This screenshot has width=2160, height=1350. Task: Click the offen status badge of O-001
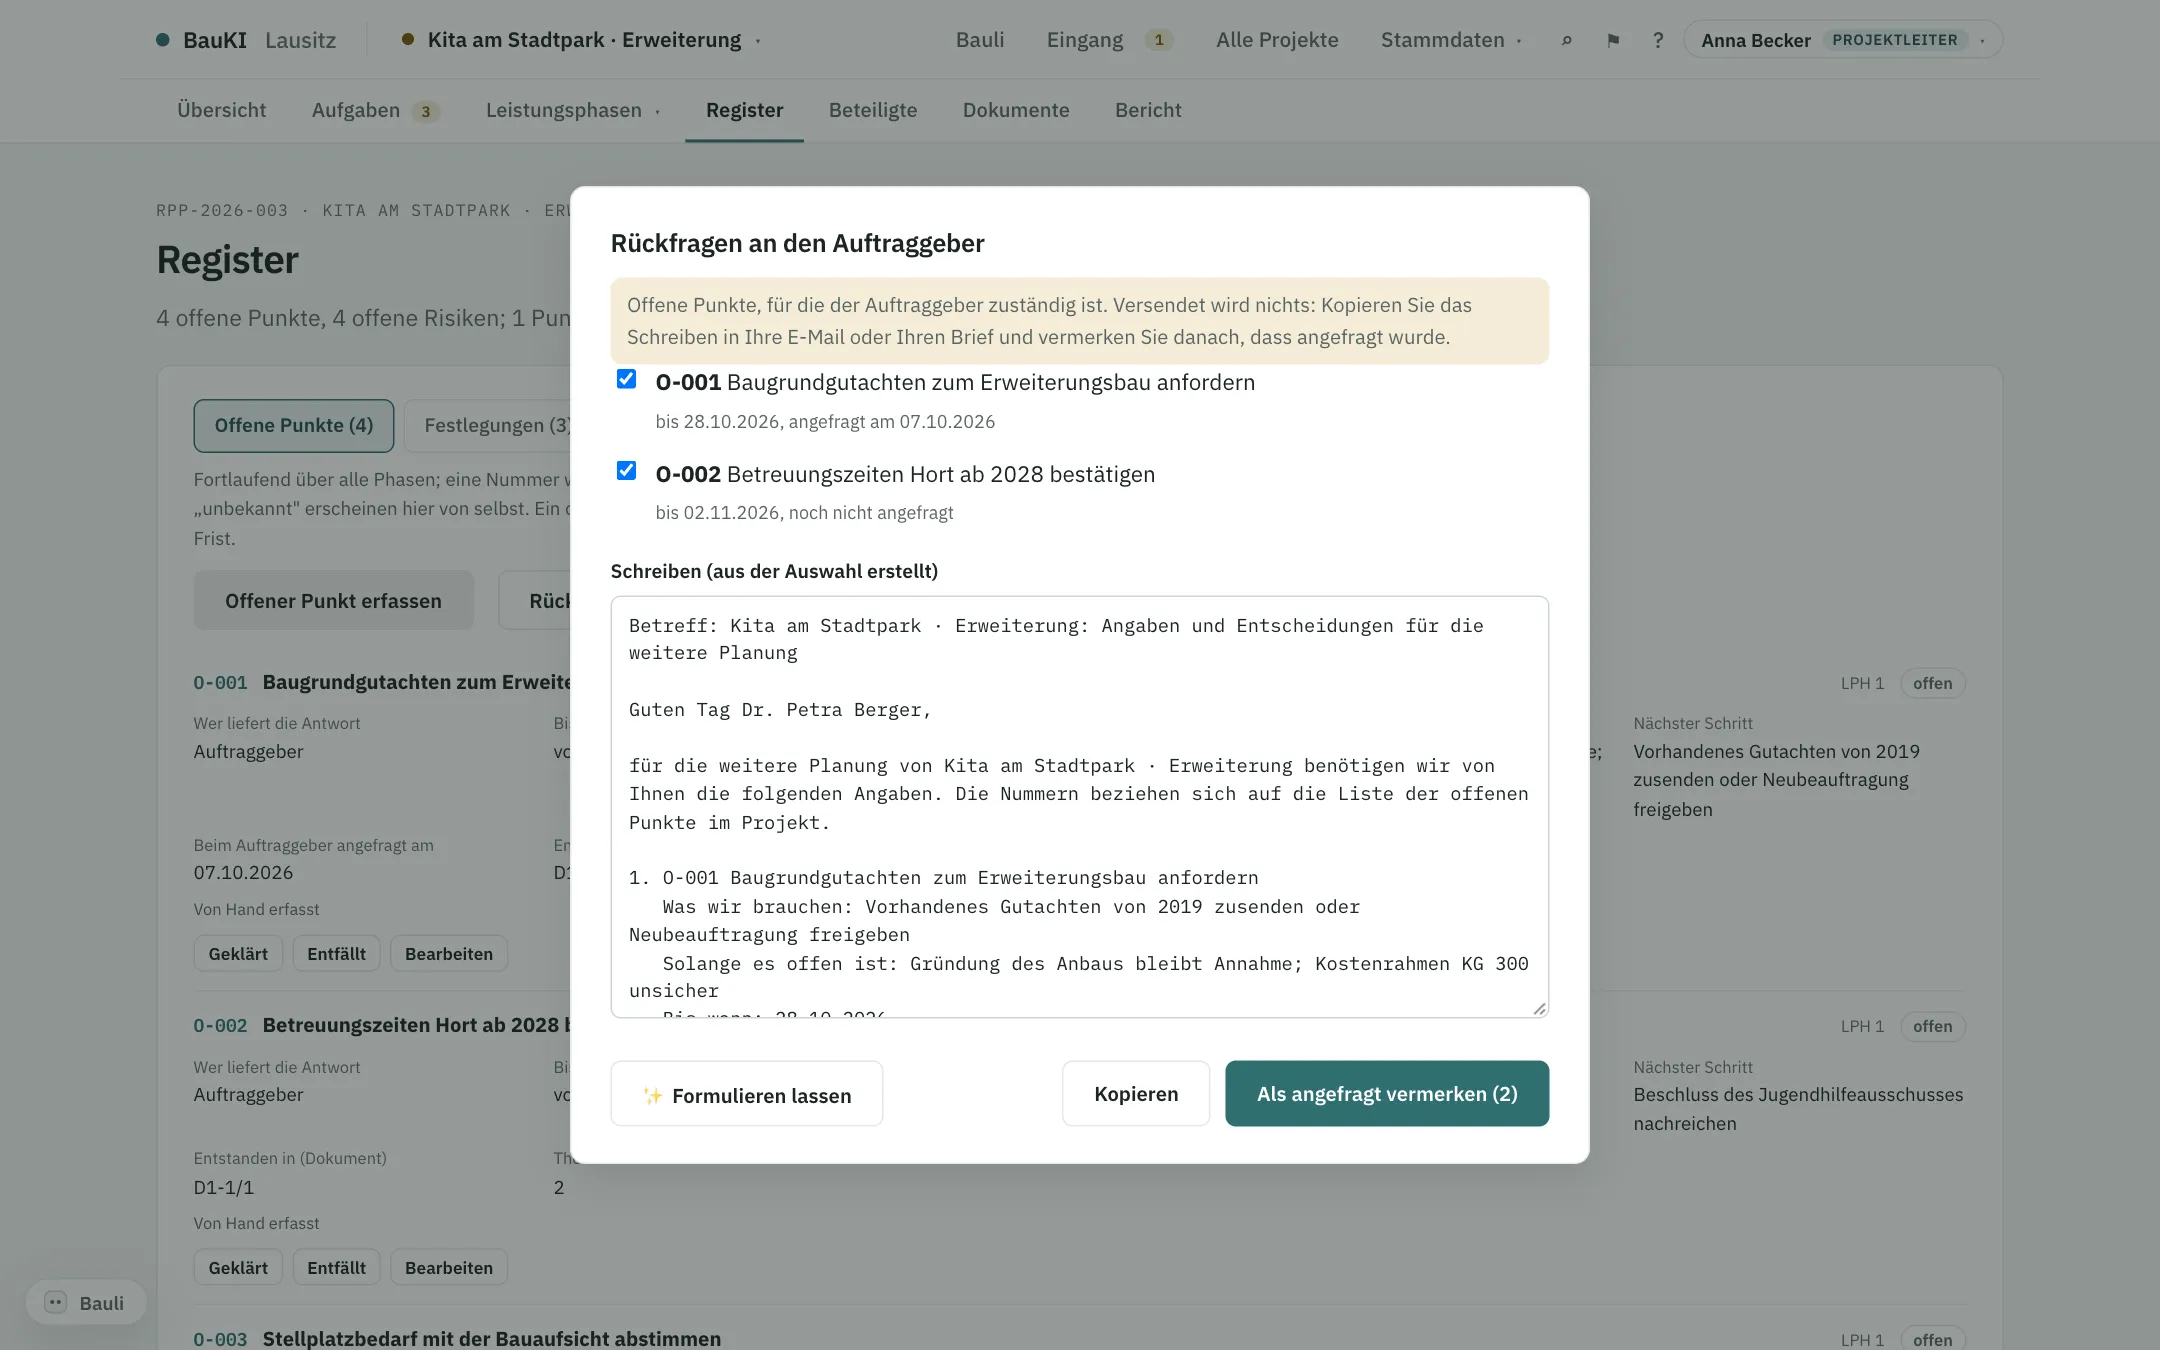pyautogui.click(x=1932, y=683)
